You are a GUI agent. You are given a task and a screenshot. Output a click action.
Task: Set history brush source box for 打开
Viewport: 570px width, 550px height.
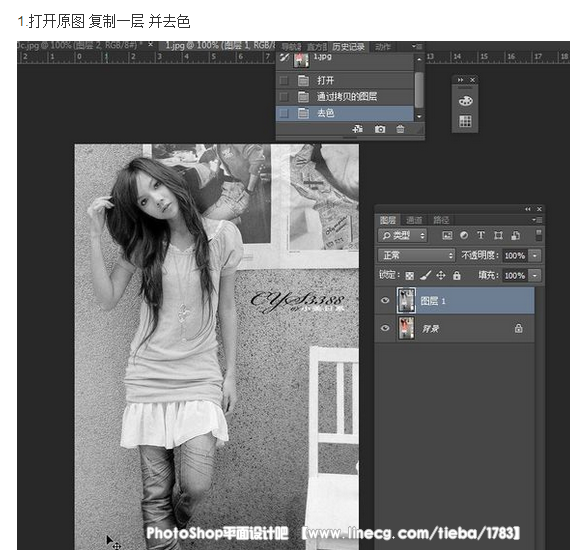pos(284,80)
